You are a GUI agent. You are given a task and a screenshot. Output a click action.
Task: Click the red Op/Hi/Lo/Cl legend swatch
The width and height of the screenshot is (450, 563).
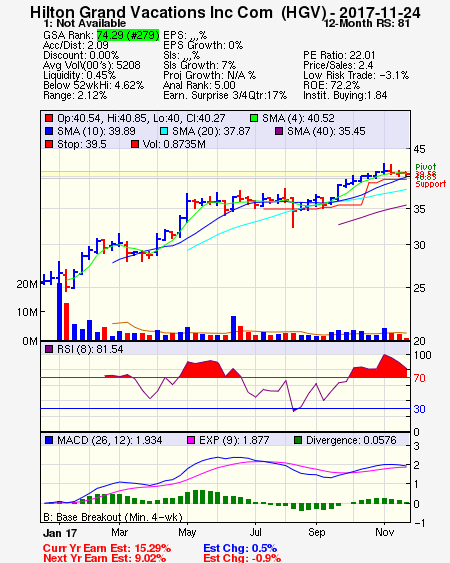(x=49, y=118)
